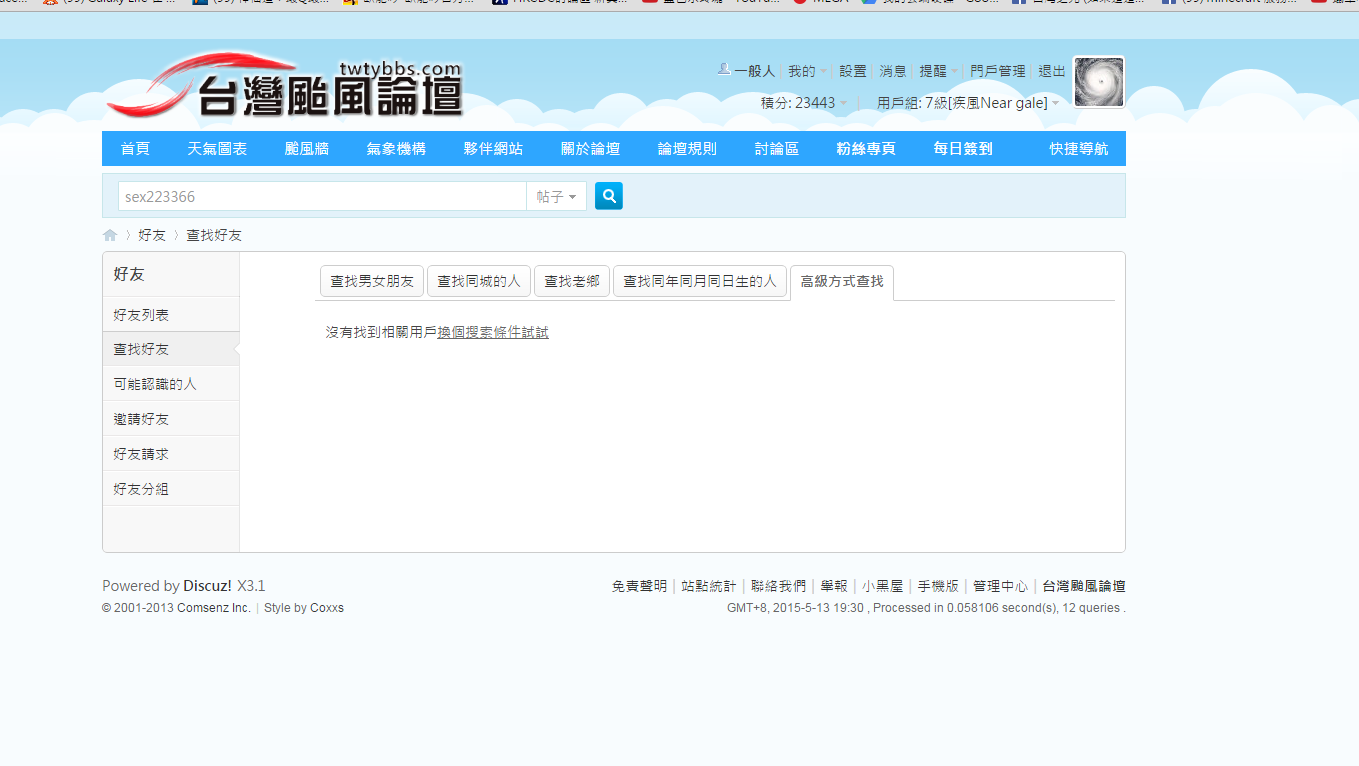Switch to 查找男女朋友 tab
Screen dimensions: 1359x766
[x=372, y=281]
